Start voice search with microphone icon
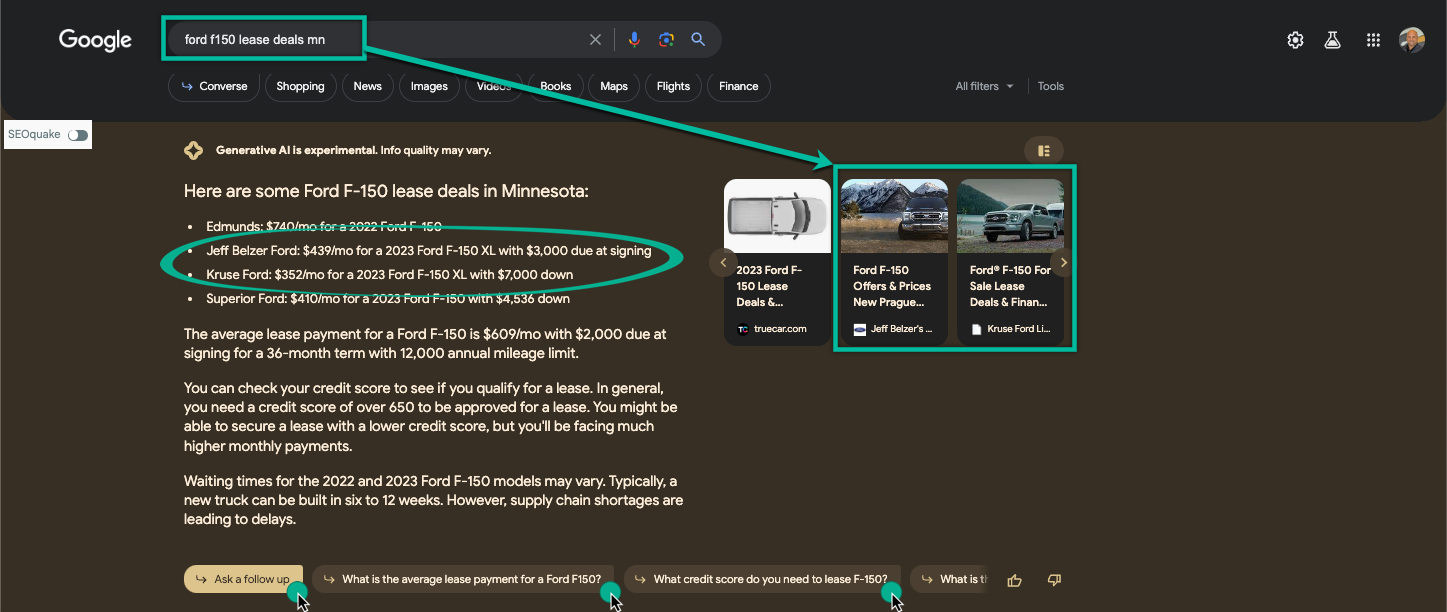Screen dimensions: 1447x612 [x=634, y=40]
